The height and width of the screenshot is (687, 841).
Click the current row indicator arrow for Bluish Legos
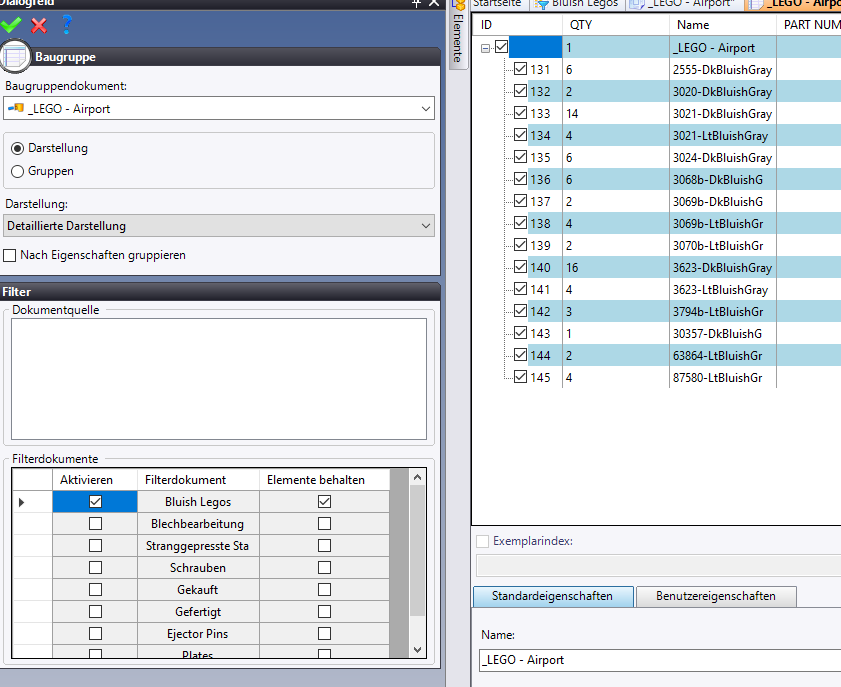pyautogui.click(x=21, y=503)
